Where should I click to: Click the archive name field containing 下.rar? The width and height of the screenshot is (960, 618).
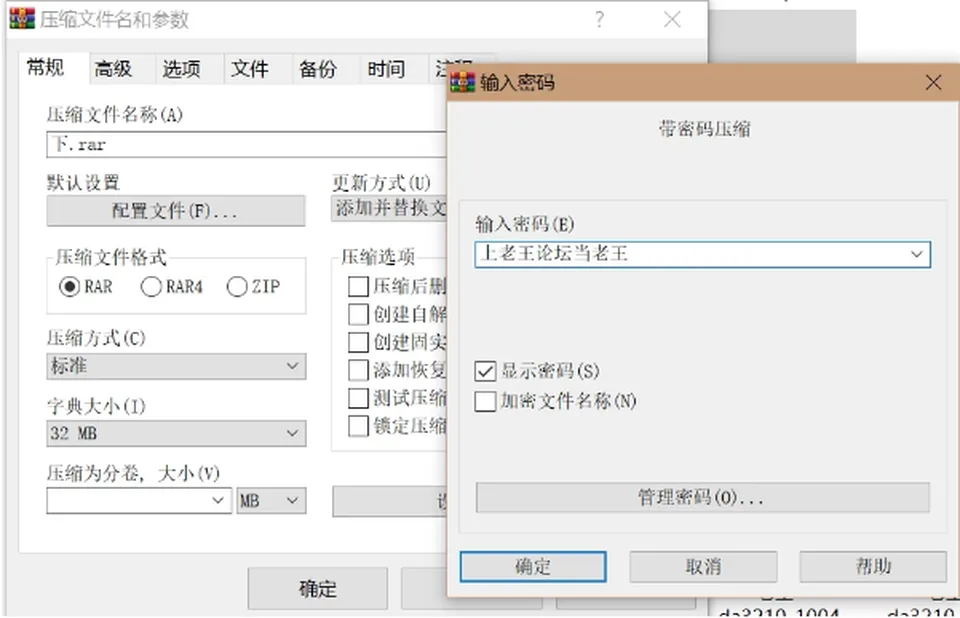pyautogui.click(x=246, y=145)
